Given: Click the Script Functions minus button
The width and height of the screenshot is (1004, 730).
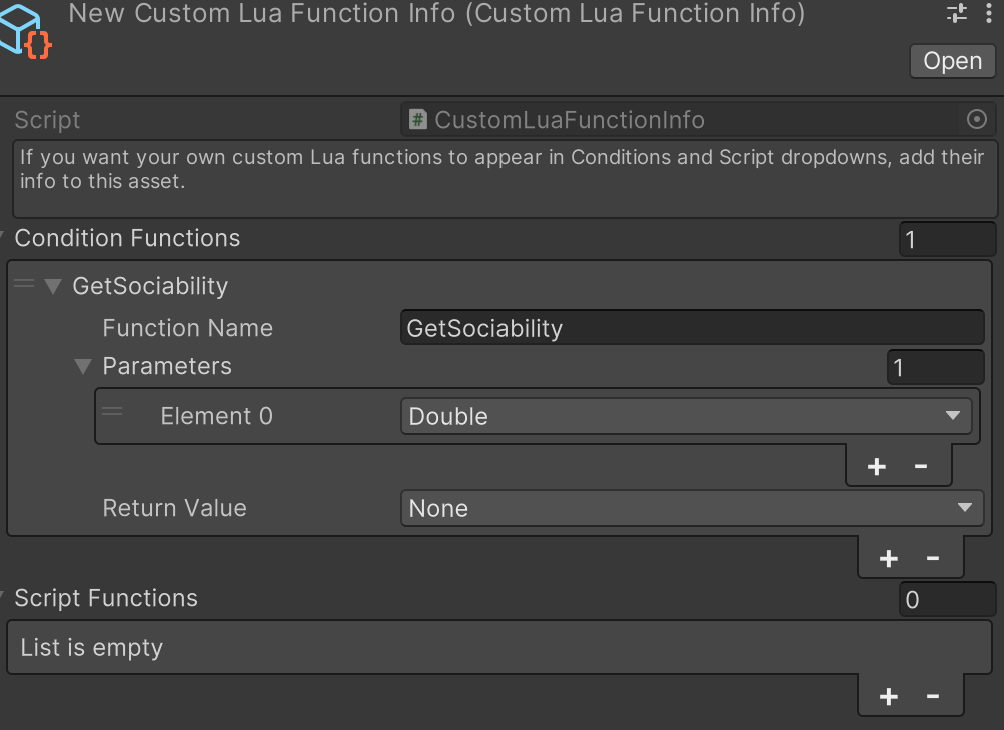Looking at the screenshot, I should (x=933, y=696).
